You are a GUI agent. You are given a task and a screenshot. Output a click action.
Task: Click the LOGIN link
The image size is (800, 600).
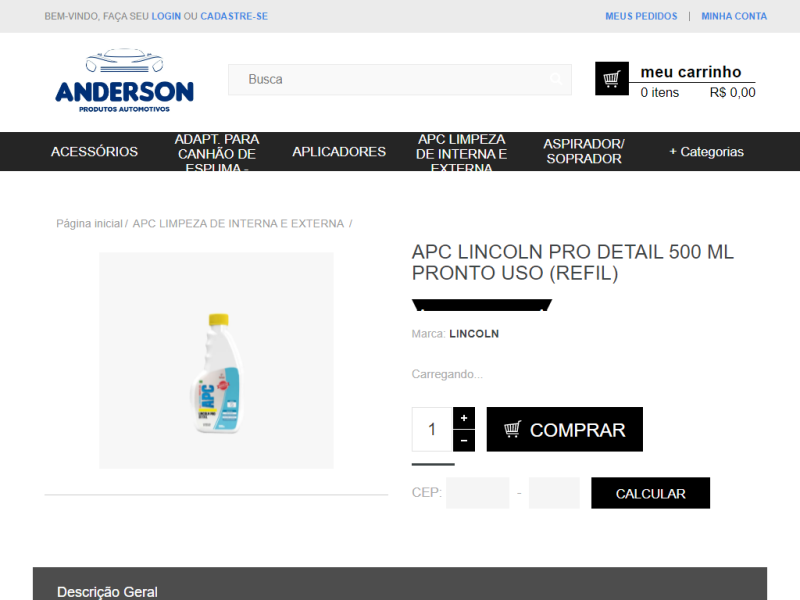pyautogui.click(x=166, y=16)
